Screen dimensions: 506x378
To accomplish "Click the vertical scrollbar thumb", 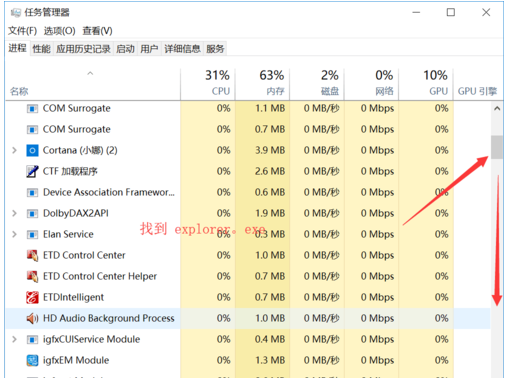I will 497,147.
